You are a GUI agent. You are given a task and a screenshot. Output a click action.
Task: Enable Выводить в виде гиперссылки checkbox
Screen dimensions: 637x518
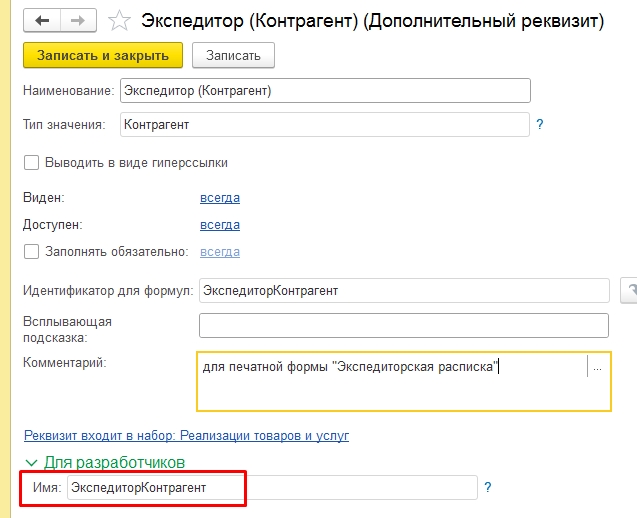point(31,163)
